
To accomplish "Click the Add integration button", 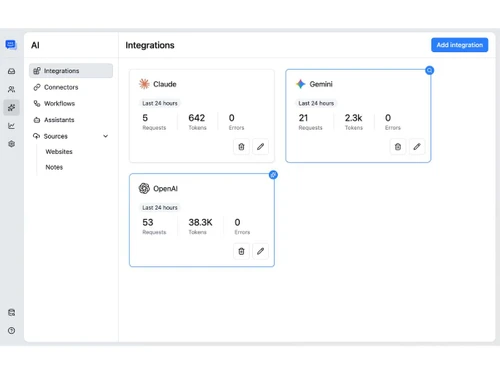I will click(460, 45).
